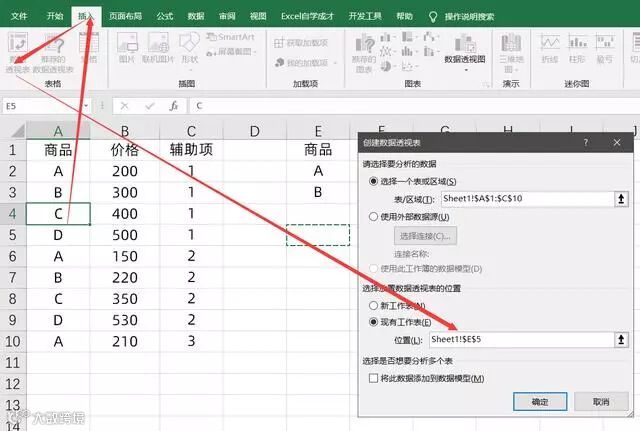The image size is (640, 431).
Task: Click cell with price 530
Action: click(124, 320)
